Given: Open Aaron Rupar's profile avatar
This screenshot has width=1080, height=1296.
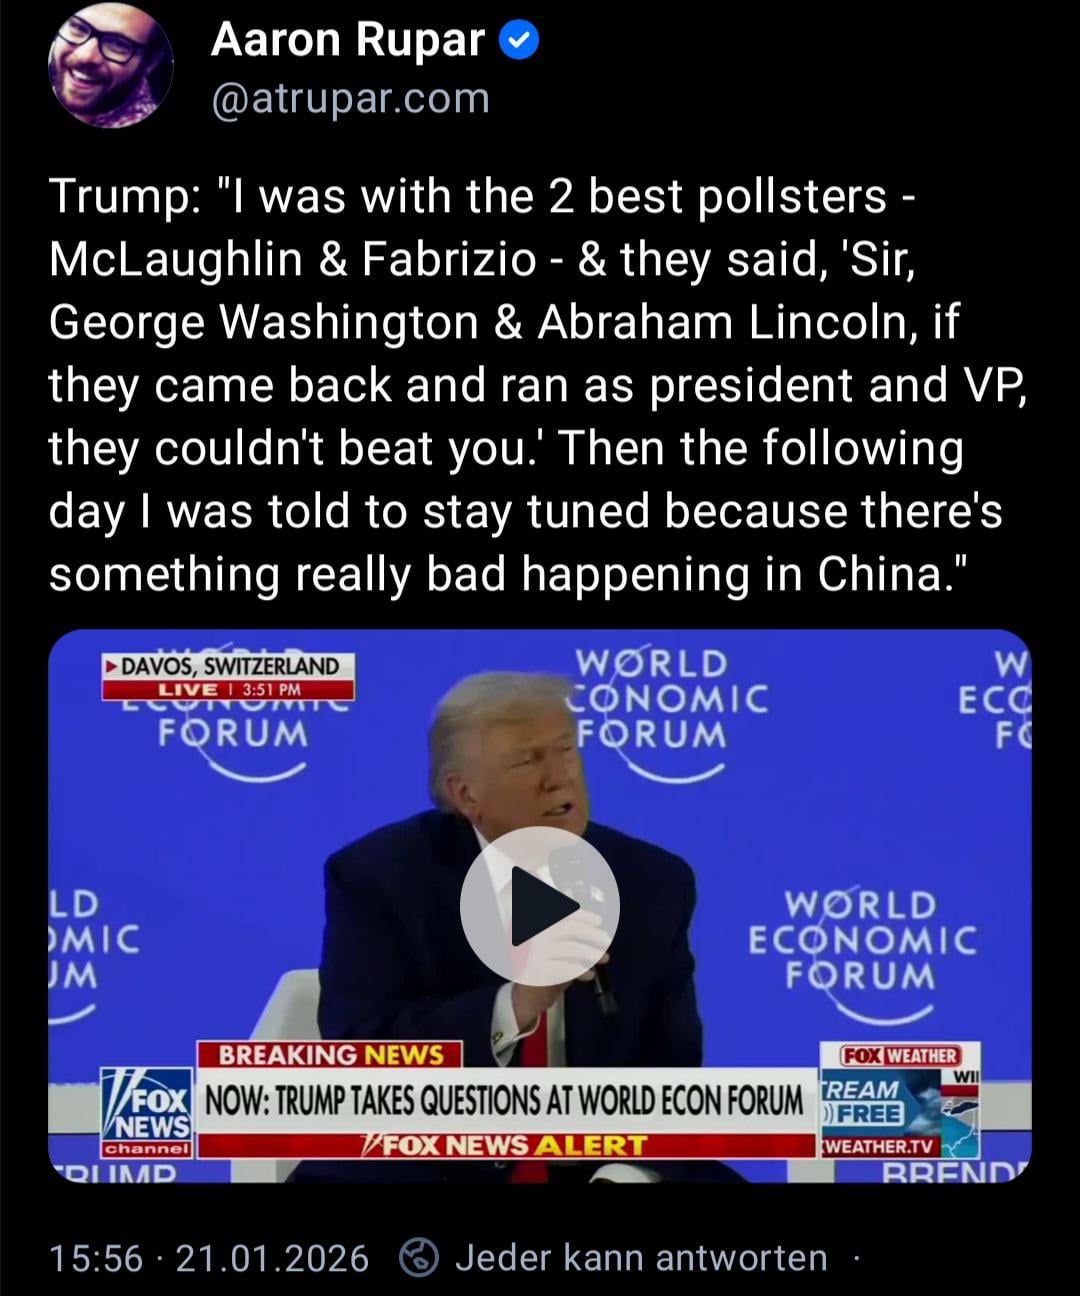Looking at the screenshot, I should 110,65.
